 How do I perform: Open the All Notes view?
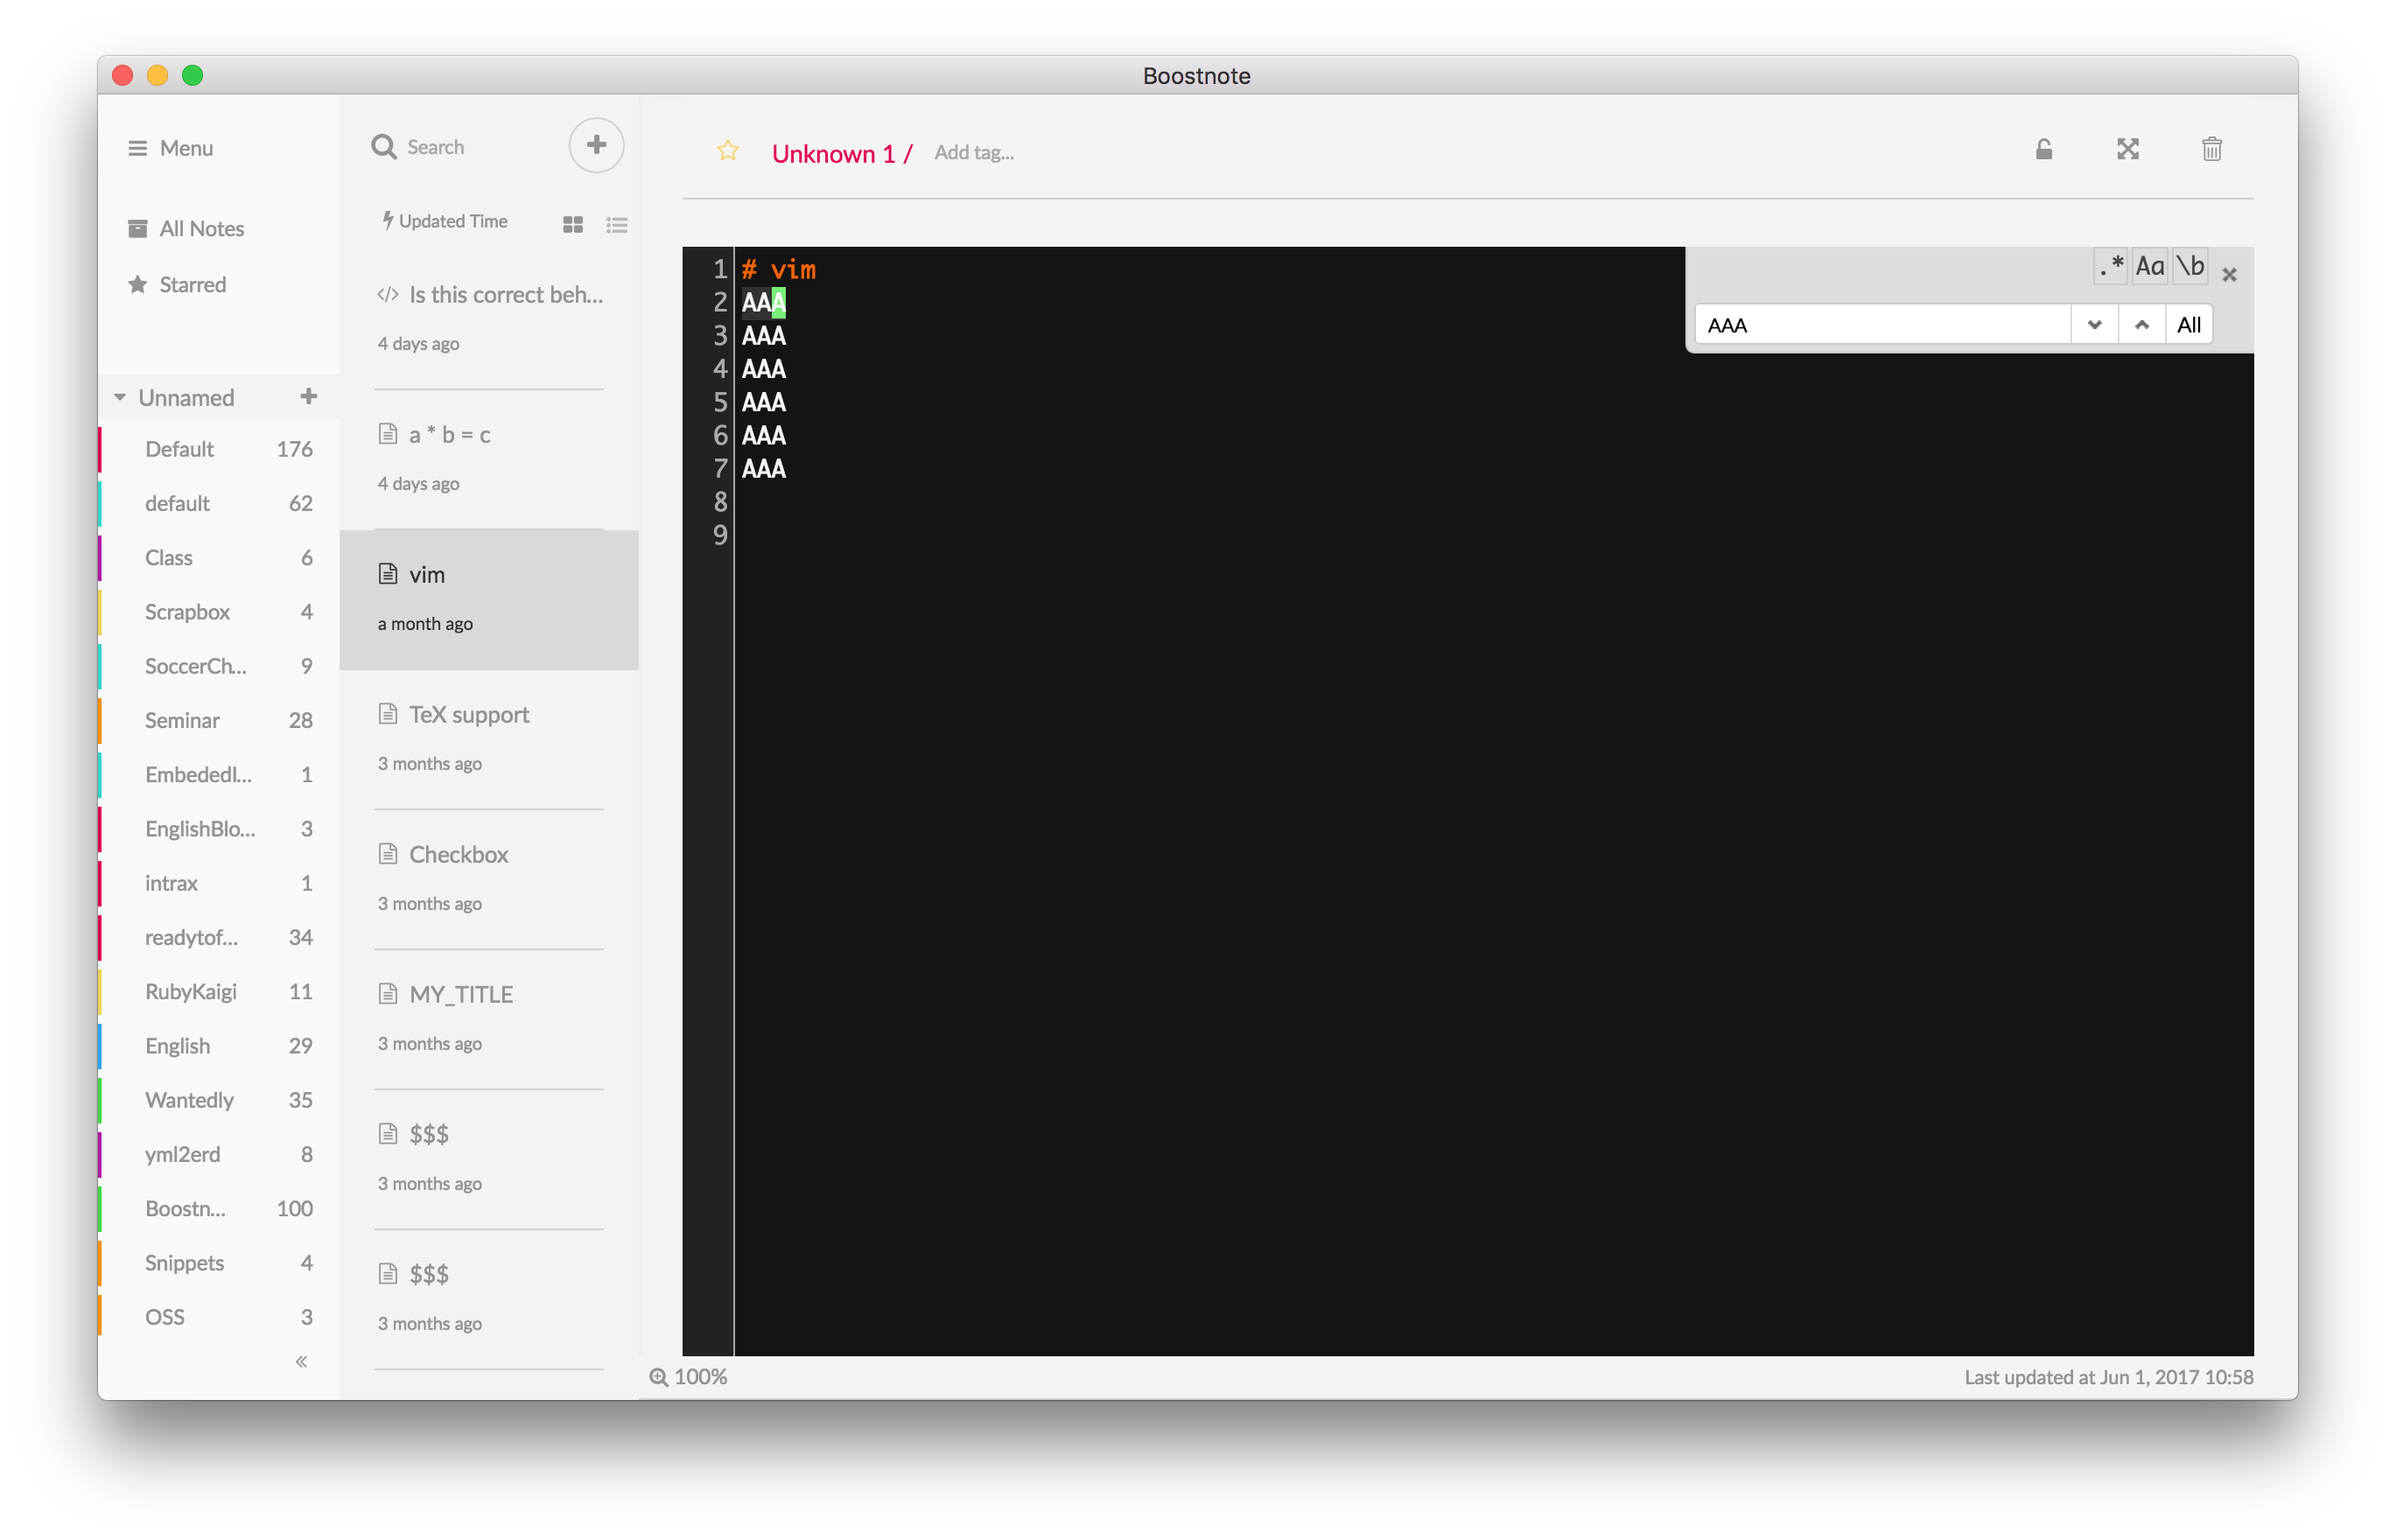pos(201,228)
